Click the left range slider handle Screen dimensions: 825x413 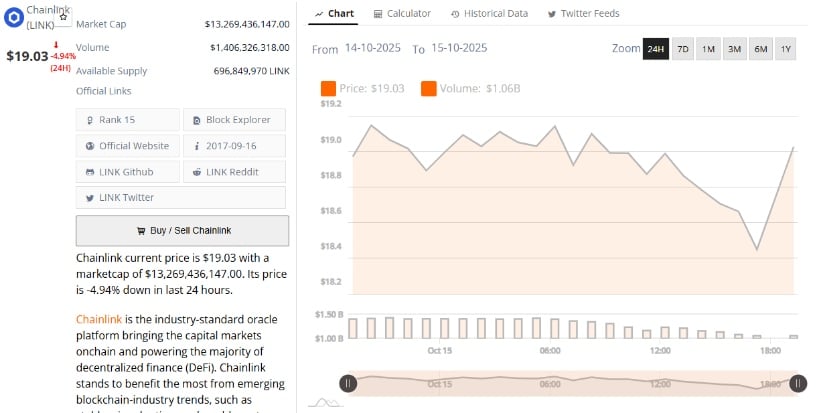[x=347, y=382]
